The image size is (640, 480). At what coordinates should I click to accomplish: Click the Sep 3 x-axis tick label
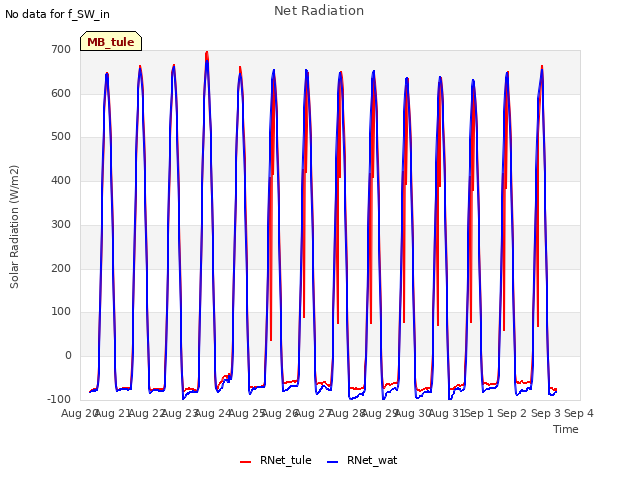pos(546,413)
